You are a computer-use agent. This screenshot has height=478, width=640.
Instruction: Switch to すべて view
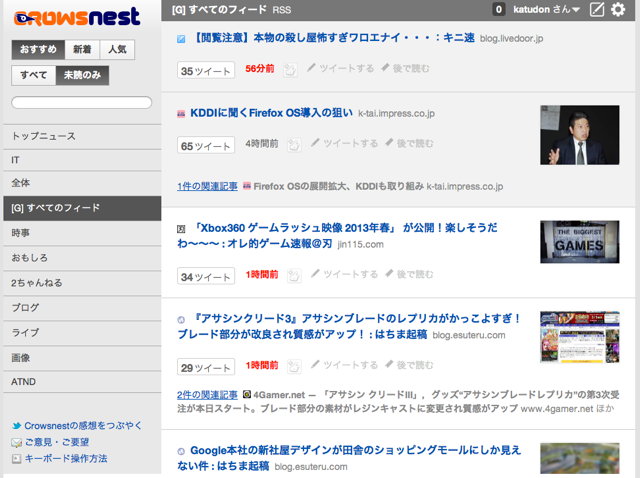tap(33, 75)
